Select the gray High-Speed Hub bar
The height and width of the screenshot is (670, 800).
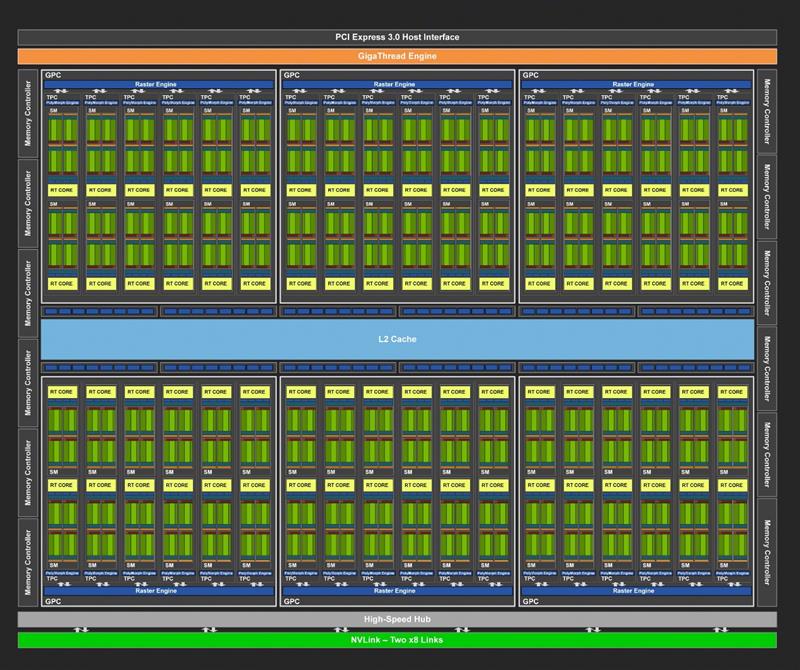(397, 619)
